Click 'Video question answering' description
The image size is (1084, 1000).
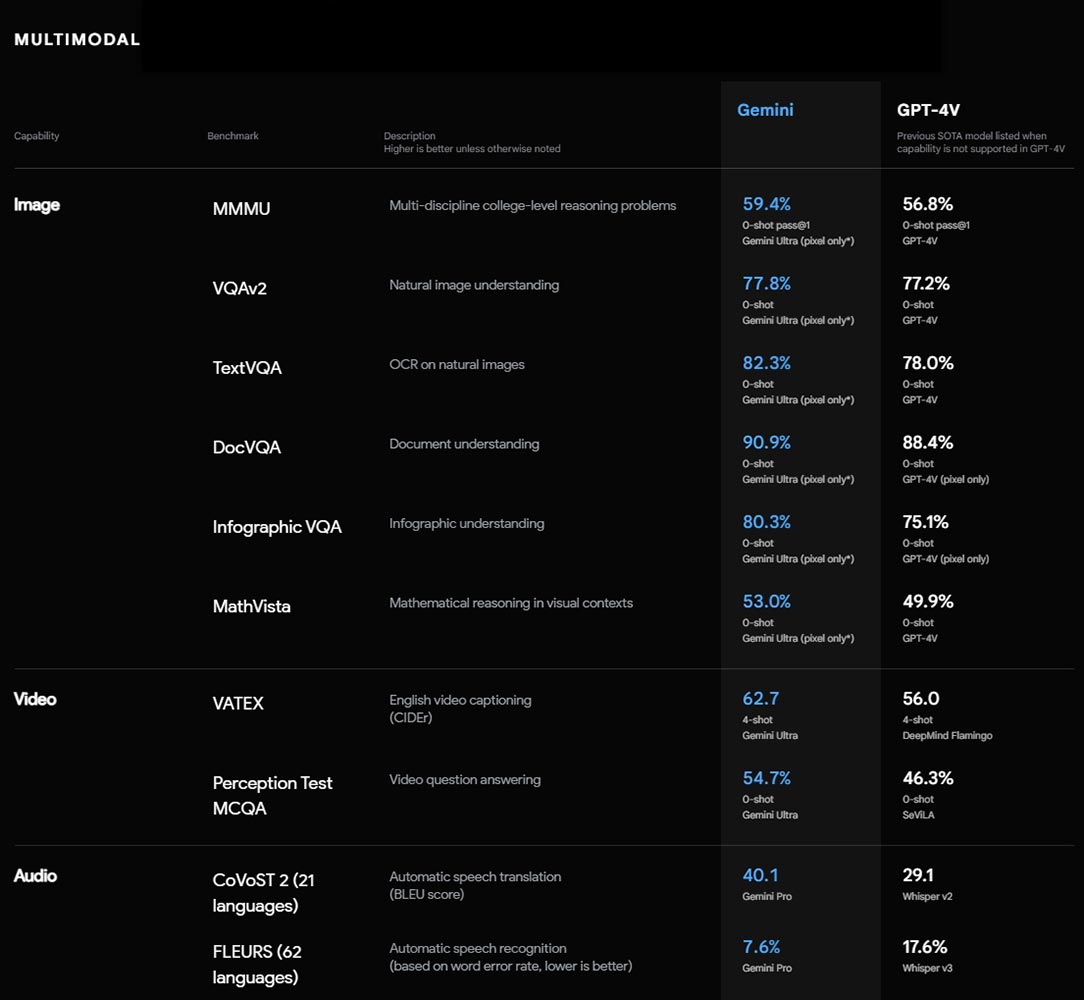pyautogui.click(x=465, y=779)
